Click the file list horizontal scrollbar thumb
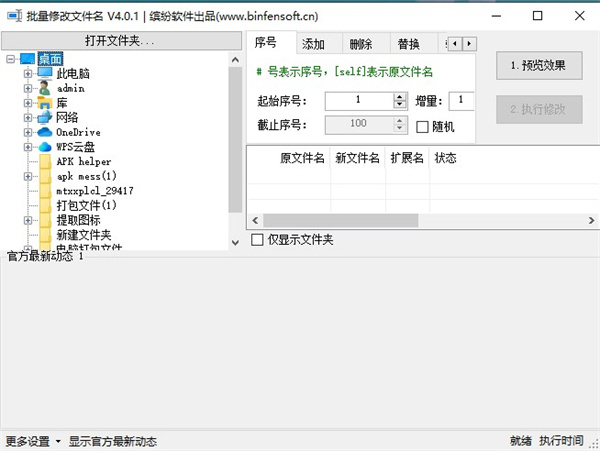The image size is (600, 451). [341, 220]
